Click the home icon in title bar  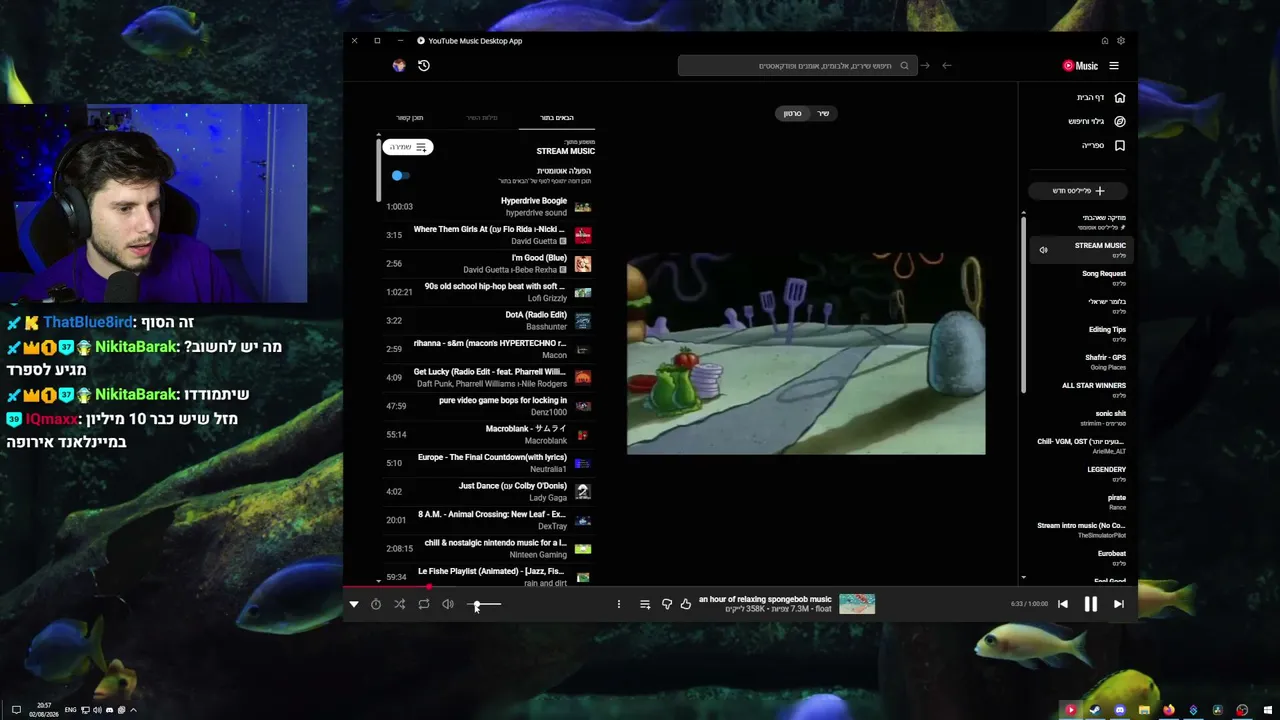[1105, 41]
